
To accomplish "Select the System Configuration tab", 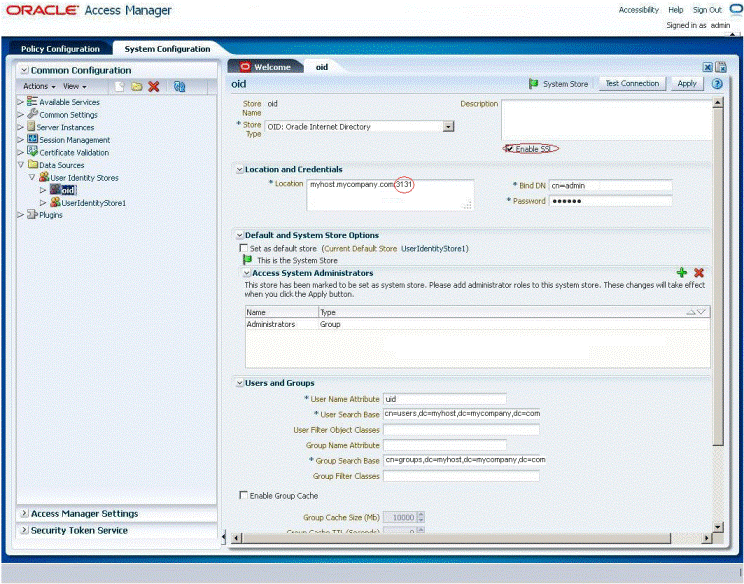I will (167, 49).
